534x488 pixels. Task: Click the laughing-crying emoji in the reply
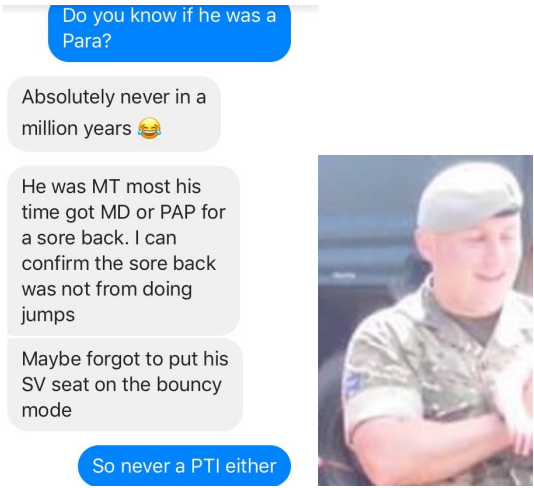pos(150,128)
